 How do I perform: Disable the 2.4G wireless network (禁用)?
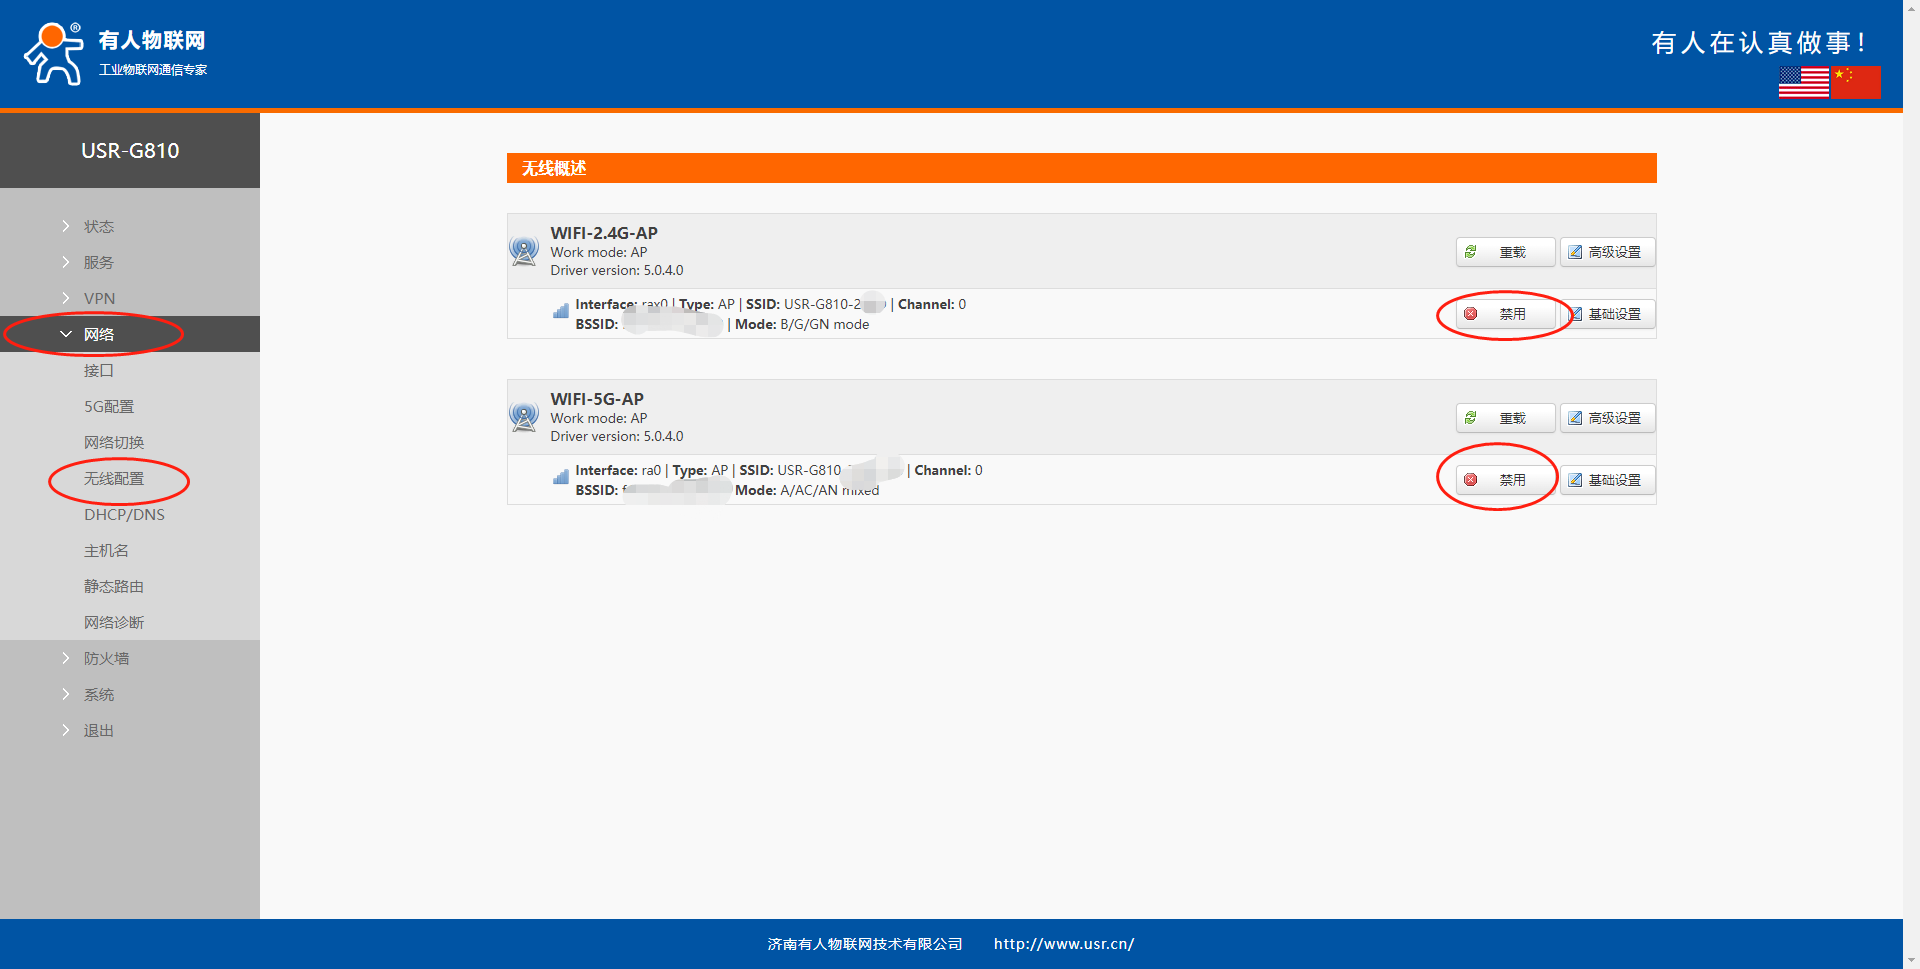tap(1505, 314)
